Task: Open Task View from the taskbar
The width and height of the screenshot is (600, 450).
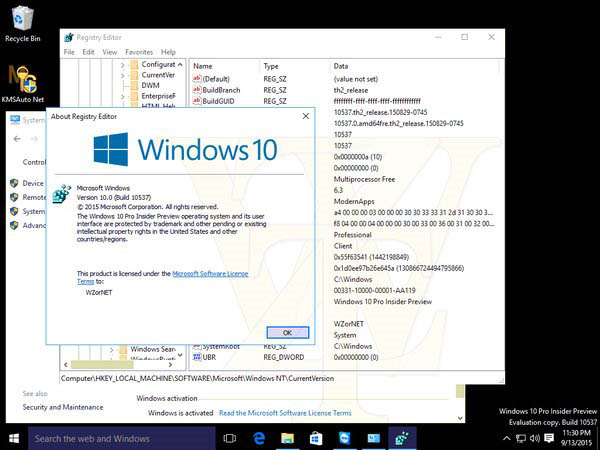Action: click(x=229, y=438)
